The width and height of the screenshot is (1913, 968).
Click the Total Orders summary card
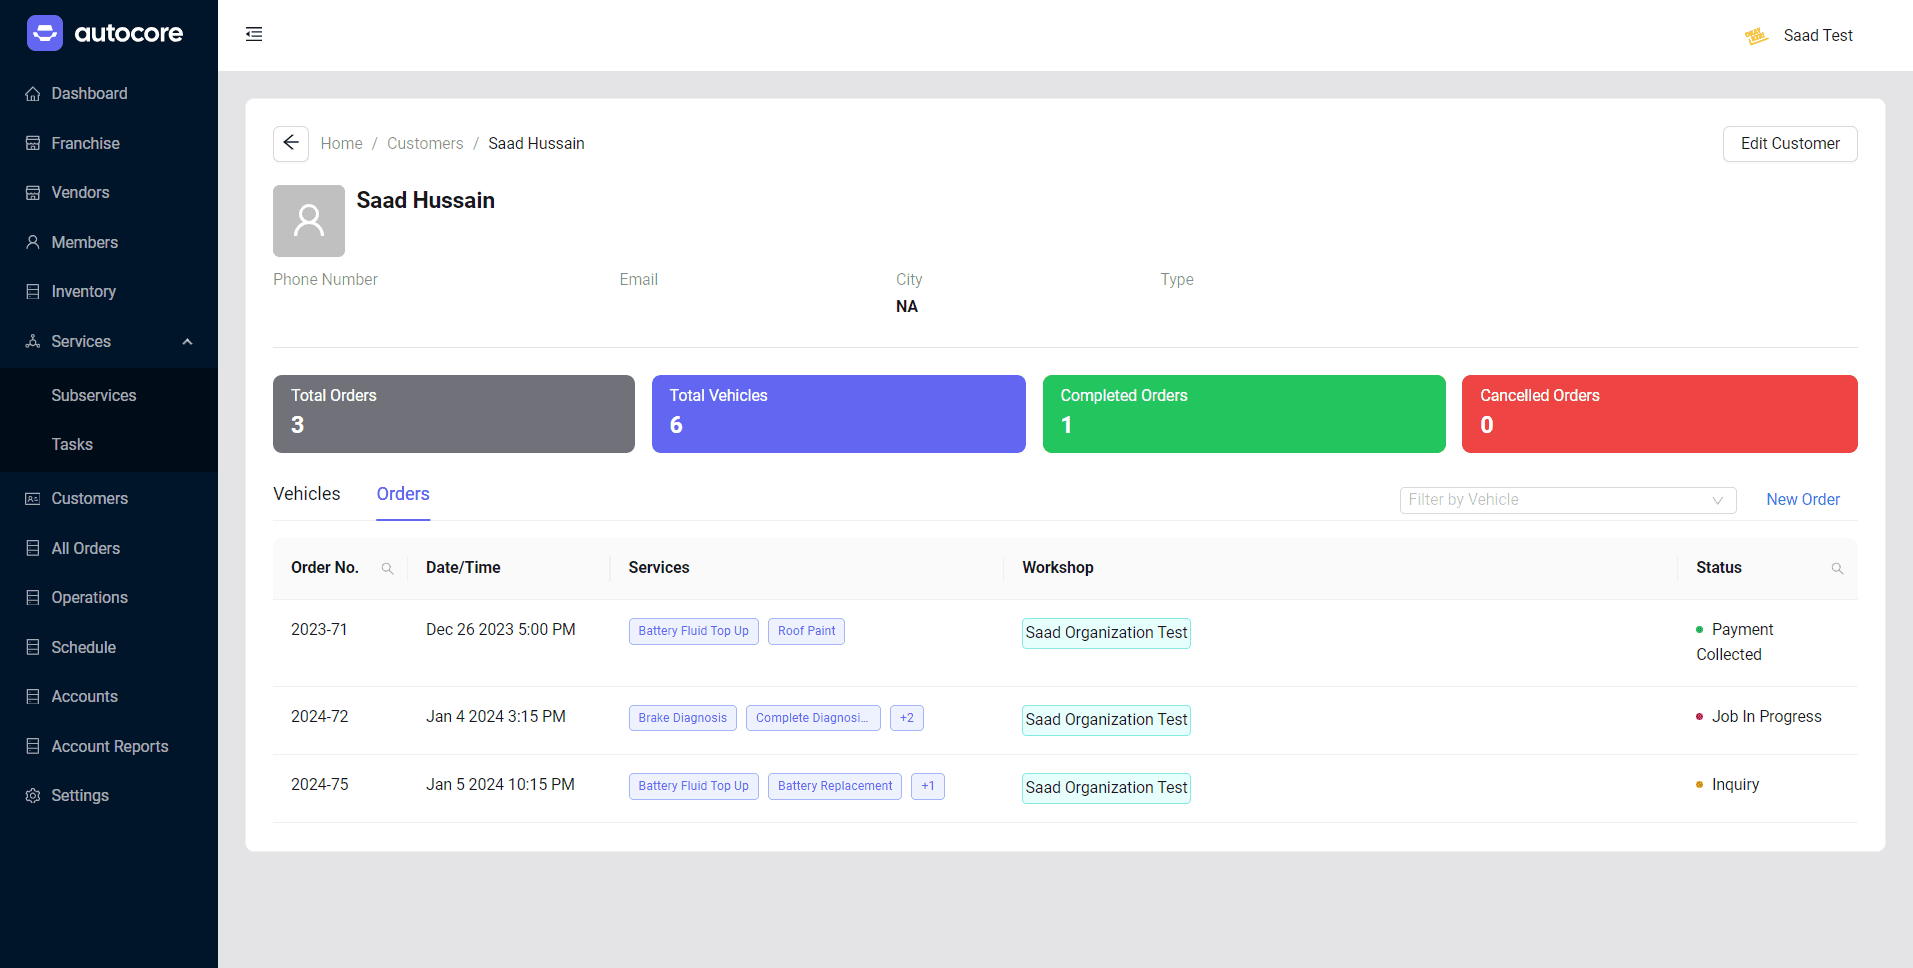[x=454, y=414]
